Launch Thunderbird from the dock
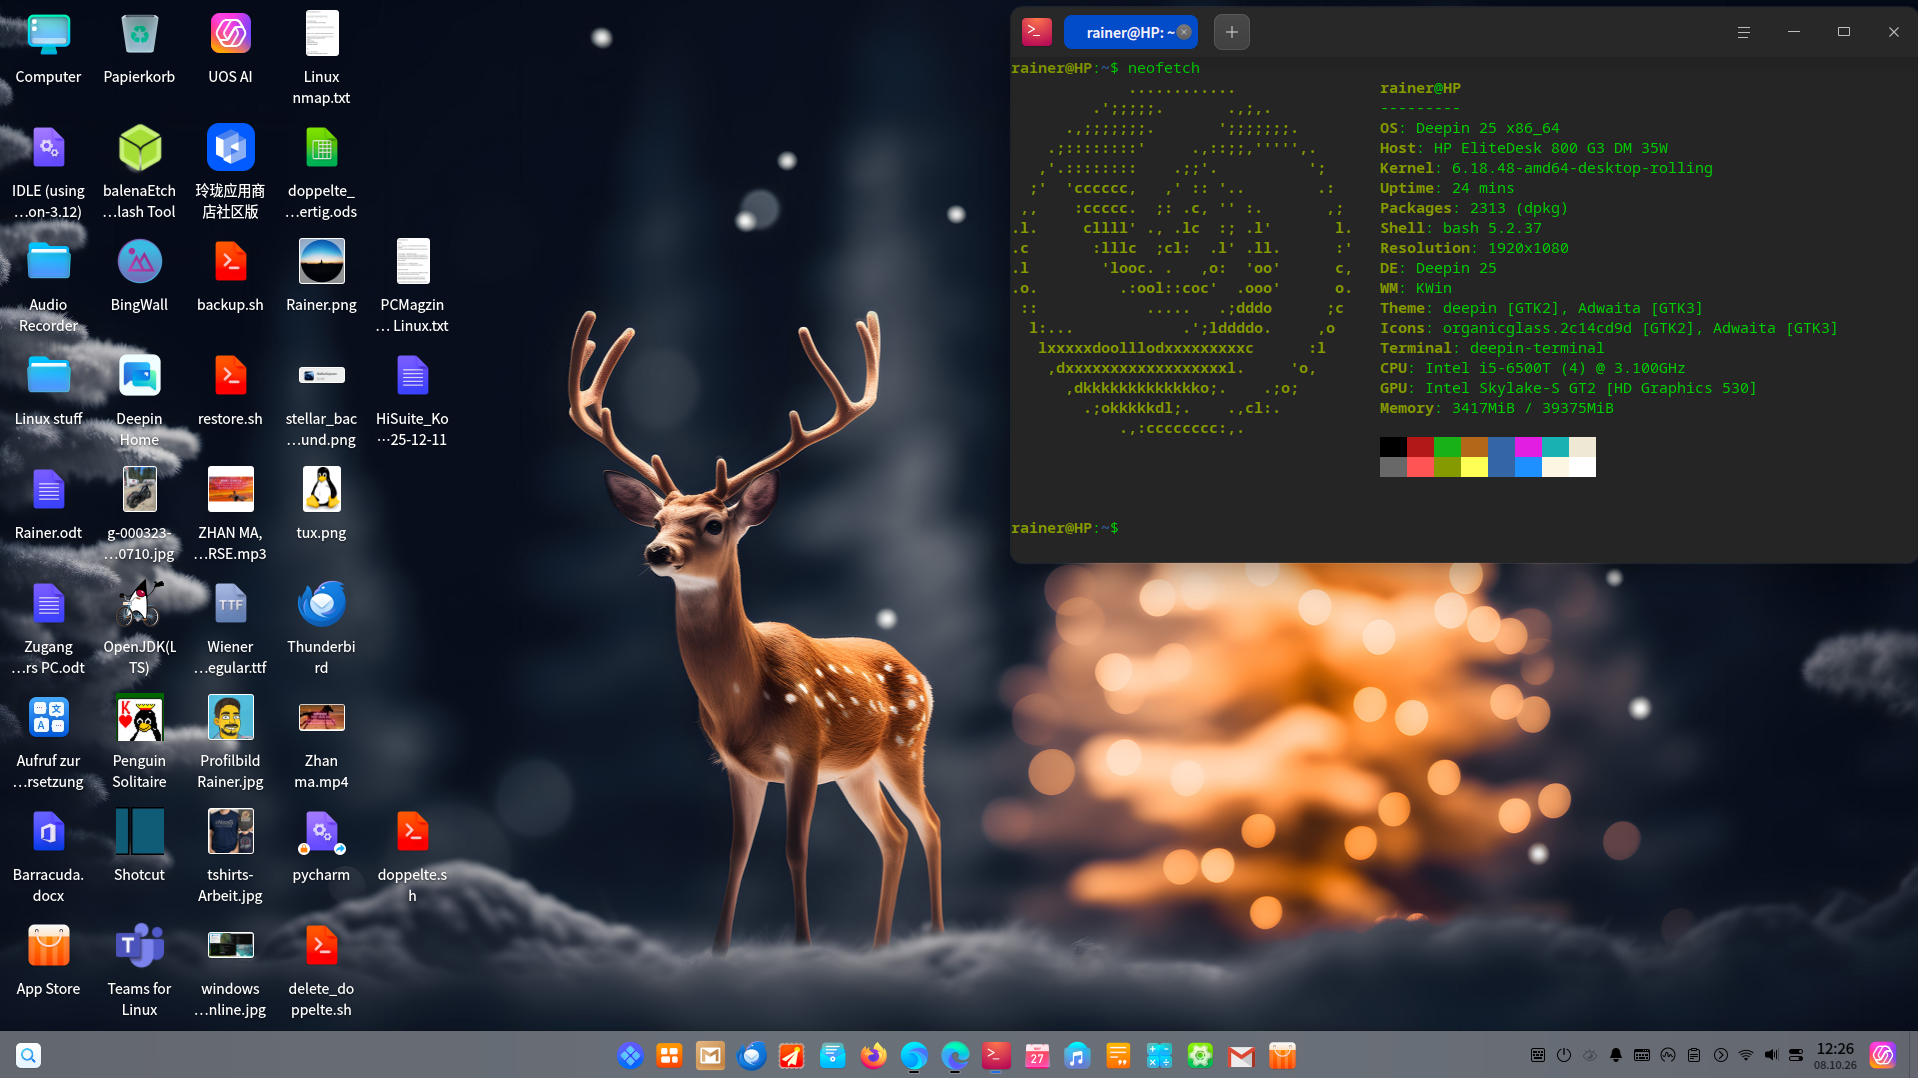 tap(751, 1055)
